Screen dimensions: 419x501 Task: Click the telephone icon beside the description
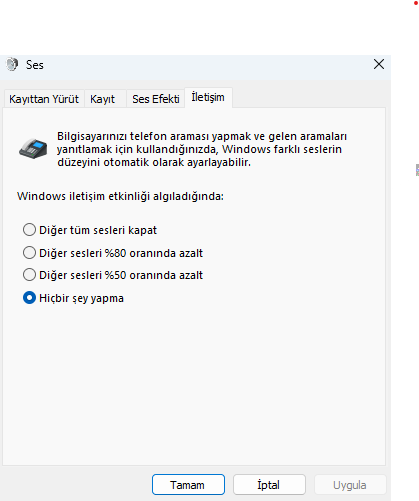(33, 148)
